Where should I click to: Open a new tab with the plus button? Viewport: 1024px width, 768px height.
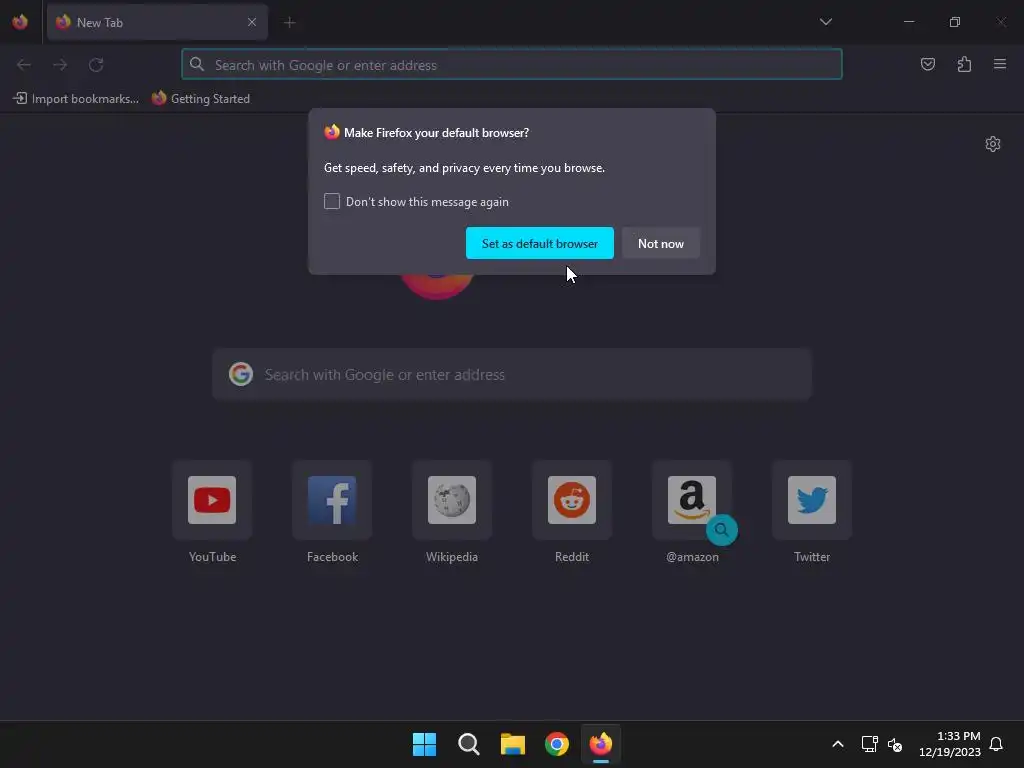[289, 23]
